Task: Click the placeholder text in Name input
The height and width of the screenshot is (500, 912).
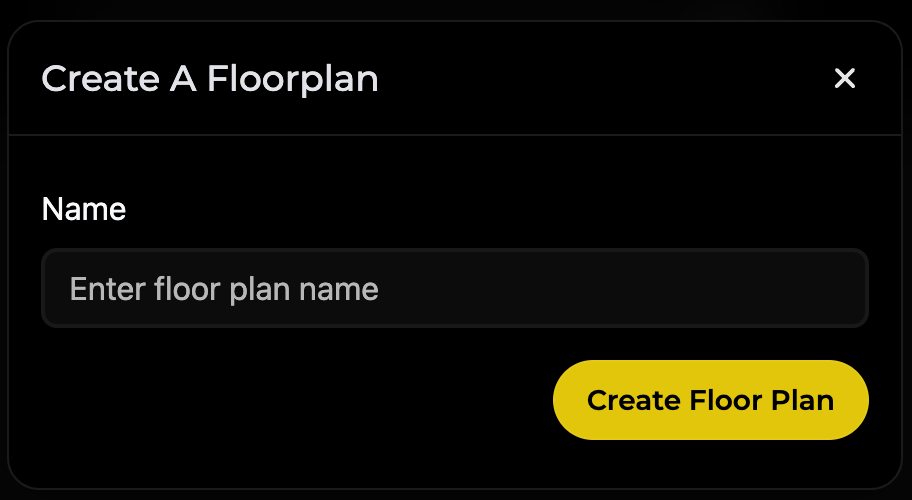Action: (224, 289)
